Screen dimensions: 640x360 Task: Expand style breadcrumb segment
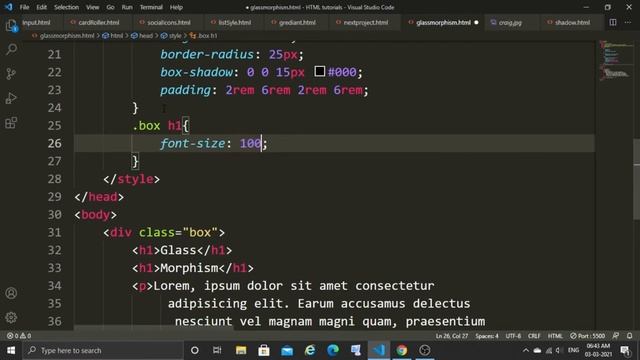point(175,36)
